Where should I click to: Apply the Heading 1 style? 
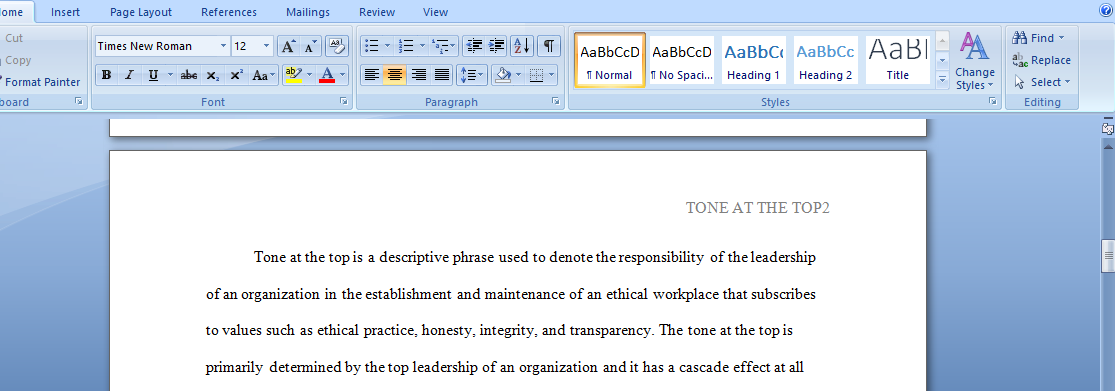(x=753, y=60)
